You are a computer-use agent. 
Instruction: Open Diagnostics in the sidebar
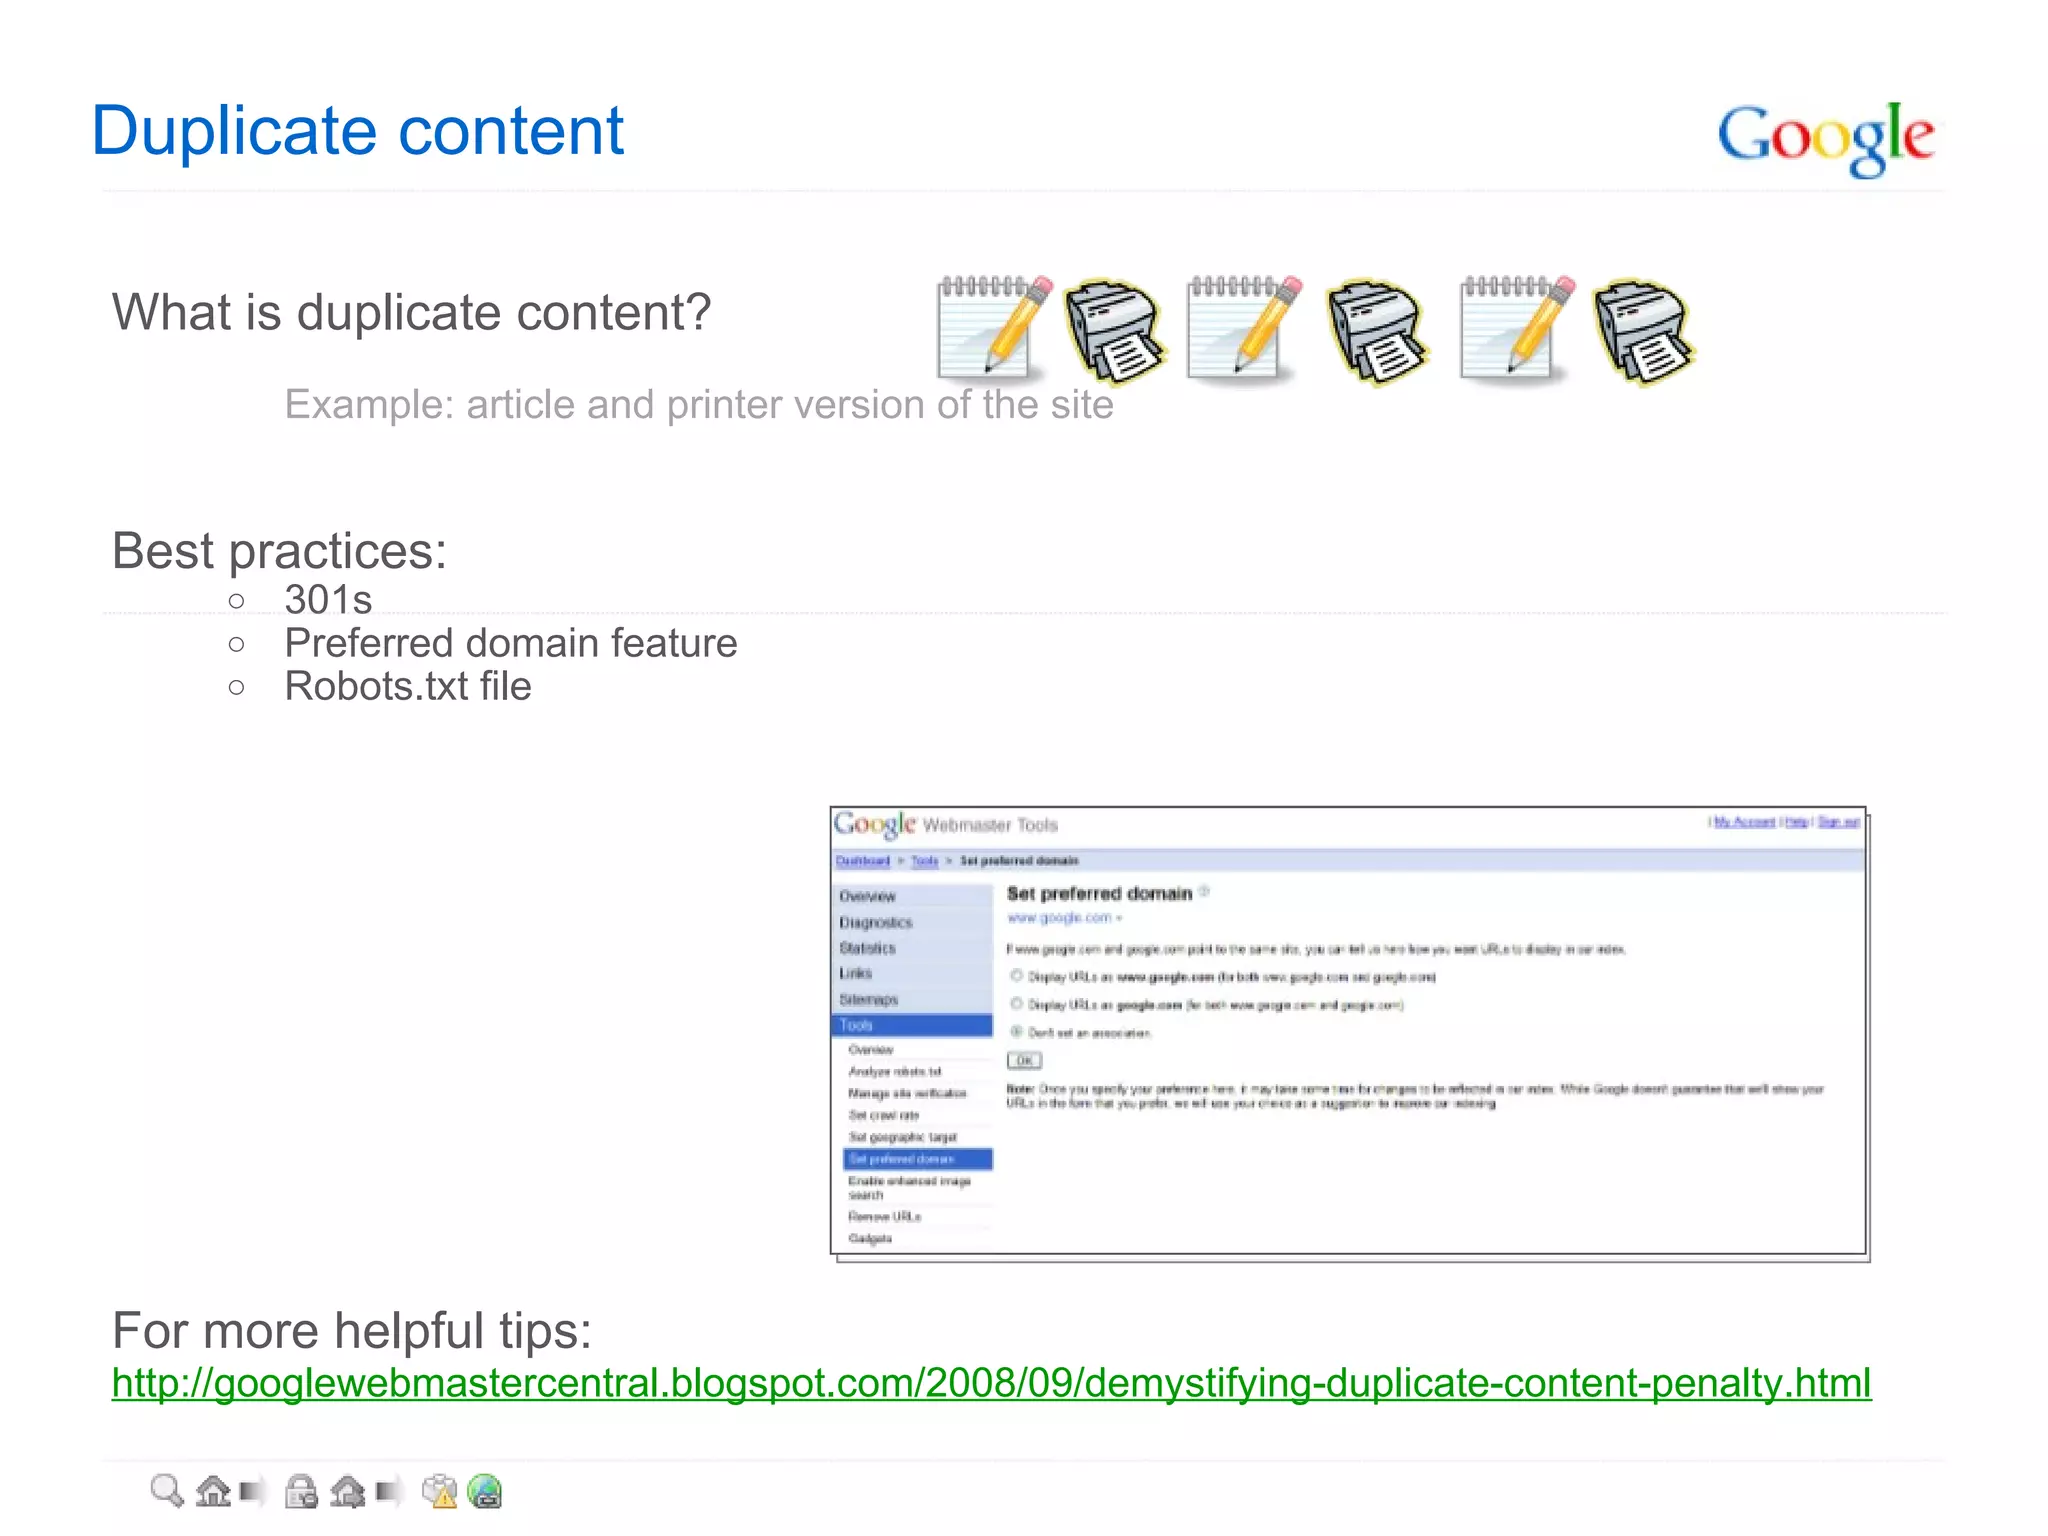click(x=912, y=922)
